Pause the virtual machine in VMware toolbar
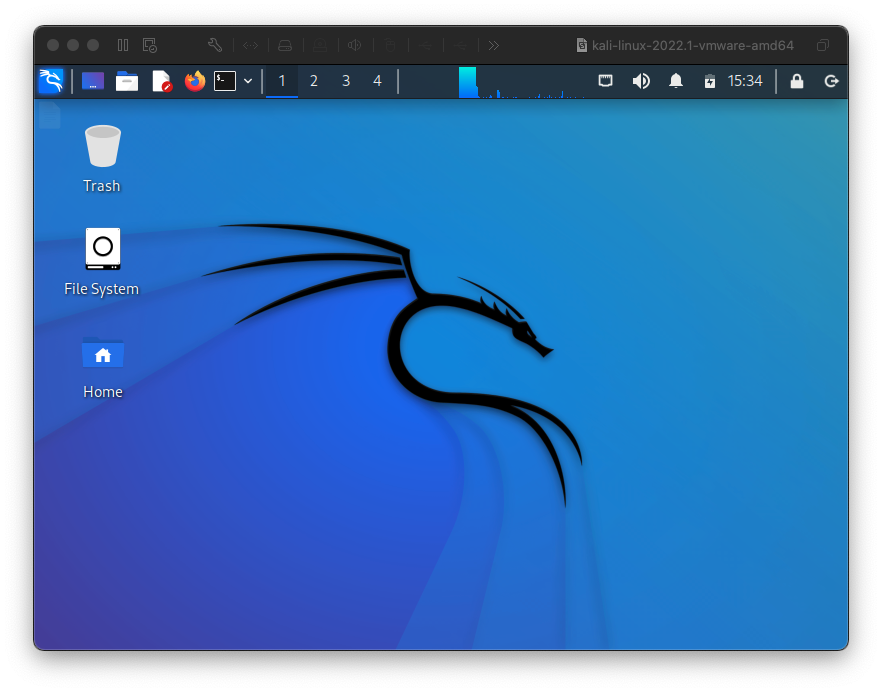The image size is (882, 692). pyautogui.click(x=123, y=45)
